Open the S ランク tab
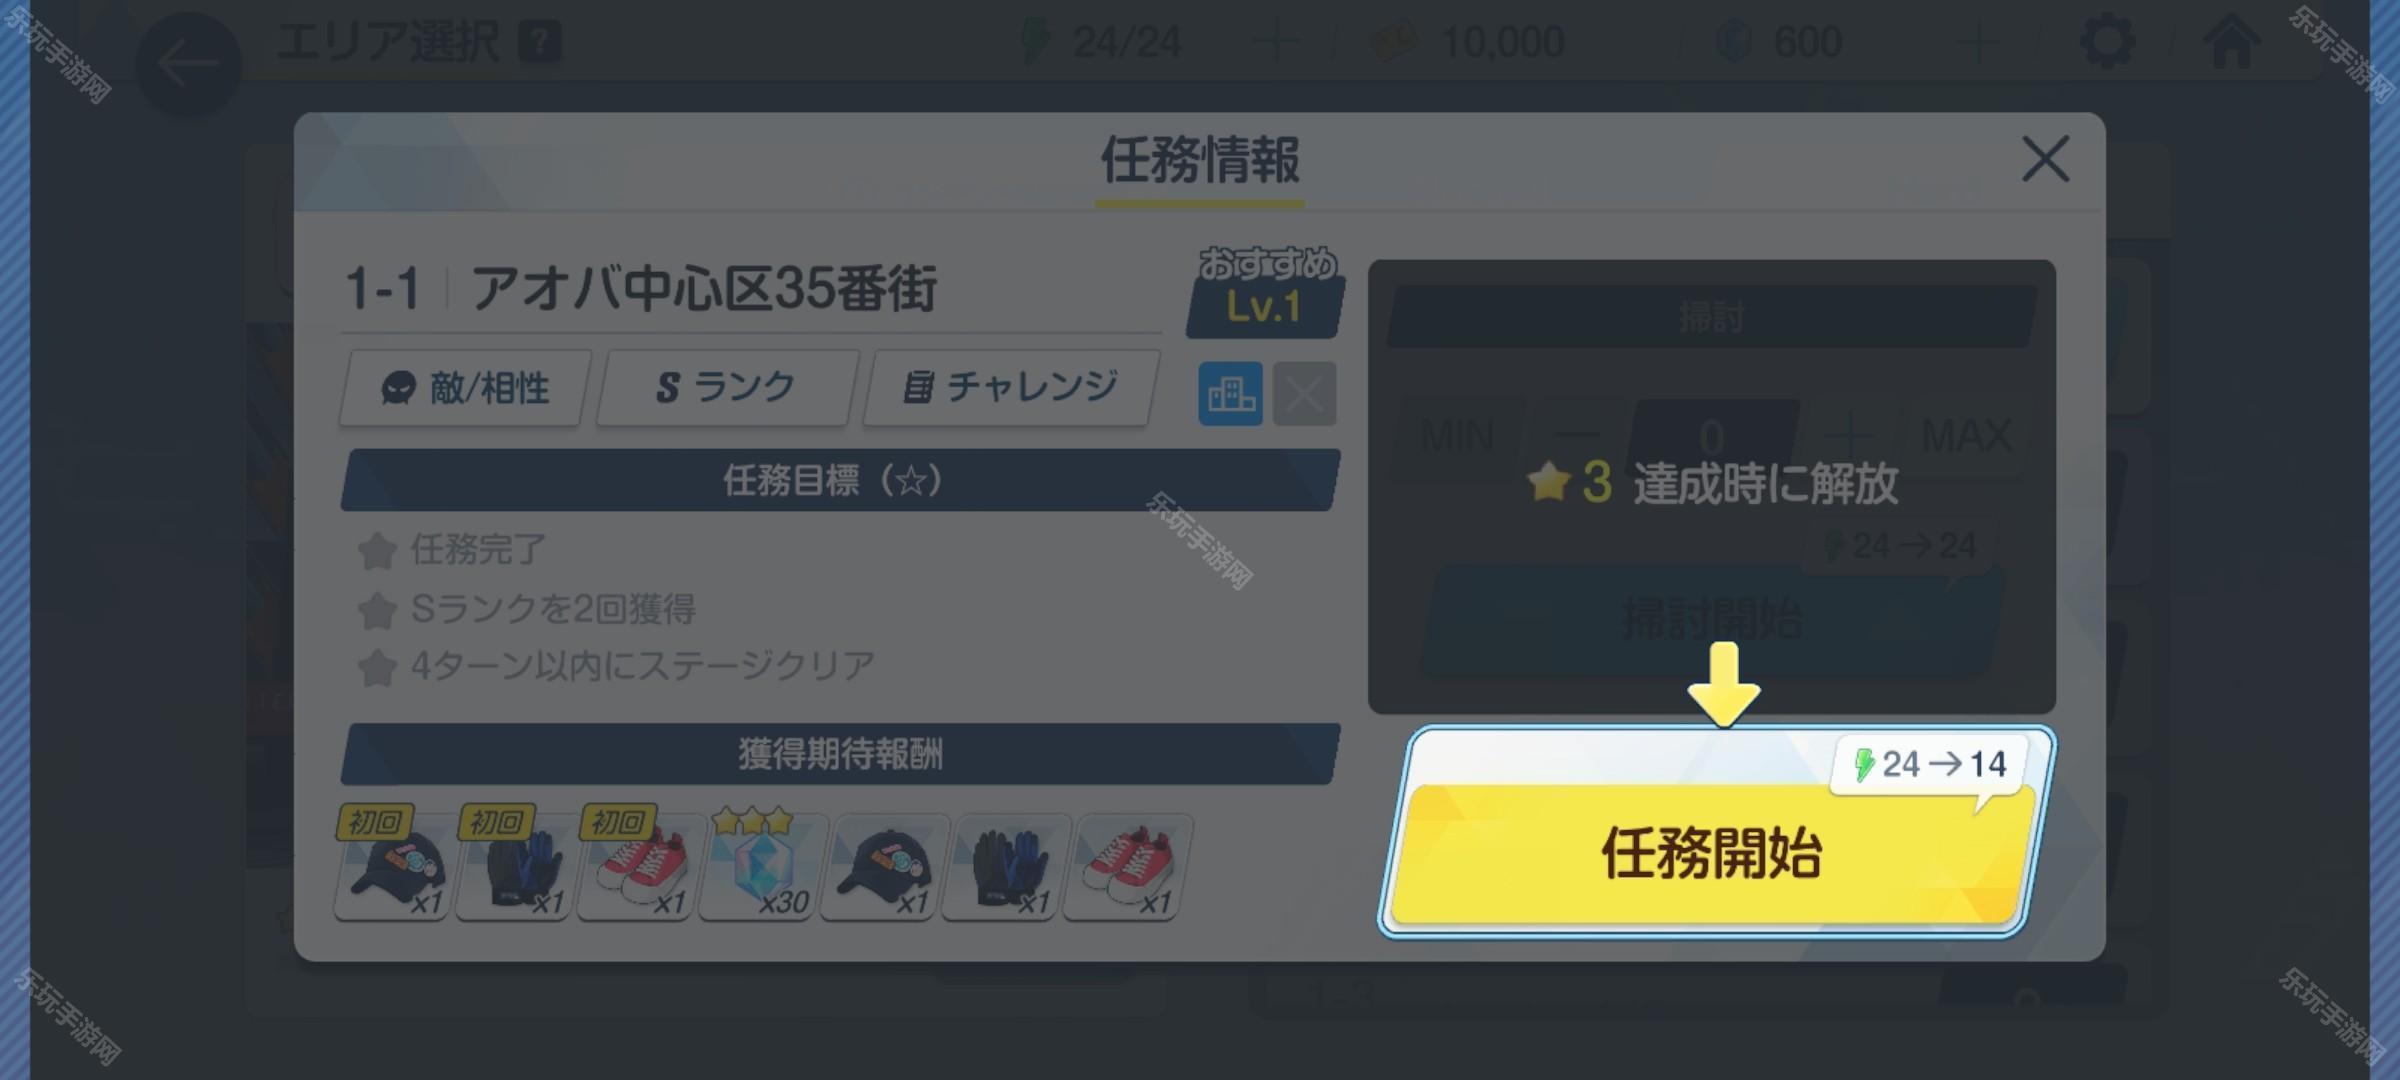This screenshot has width=2400, height=1080. [x=727, y=388]
